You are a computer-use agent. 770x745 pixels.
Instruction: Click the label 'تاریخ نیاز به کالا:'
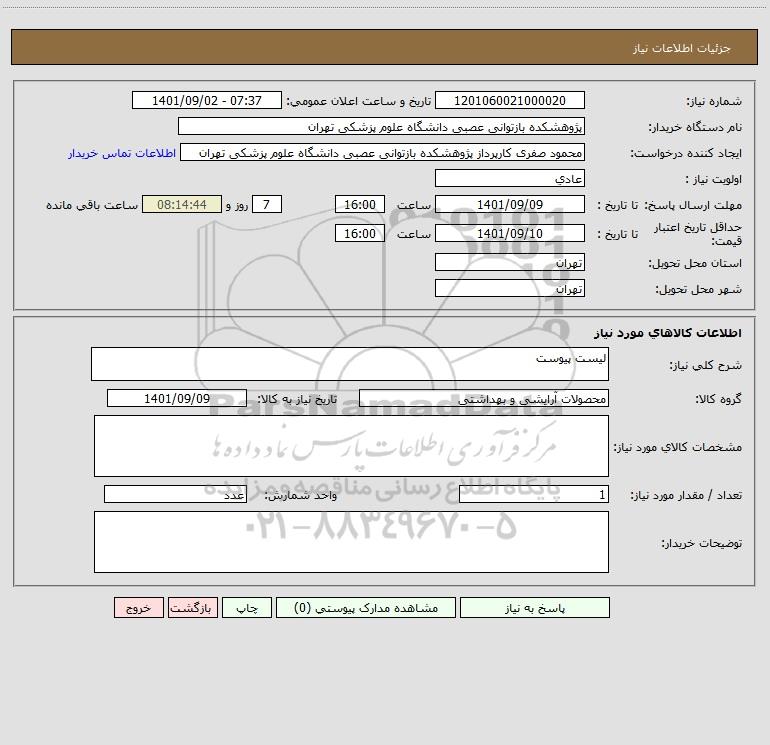click(x=298, y=399)
